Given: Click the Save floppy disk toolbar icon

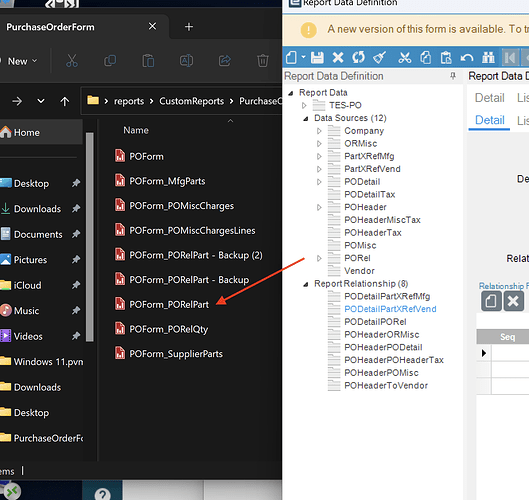Looking at the screenshot, I should (317, 58).
